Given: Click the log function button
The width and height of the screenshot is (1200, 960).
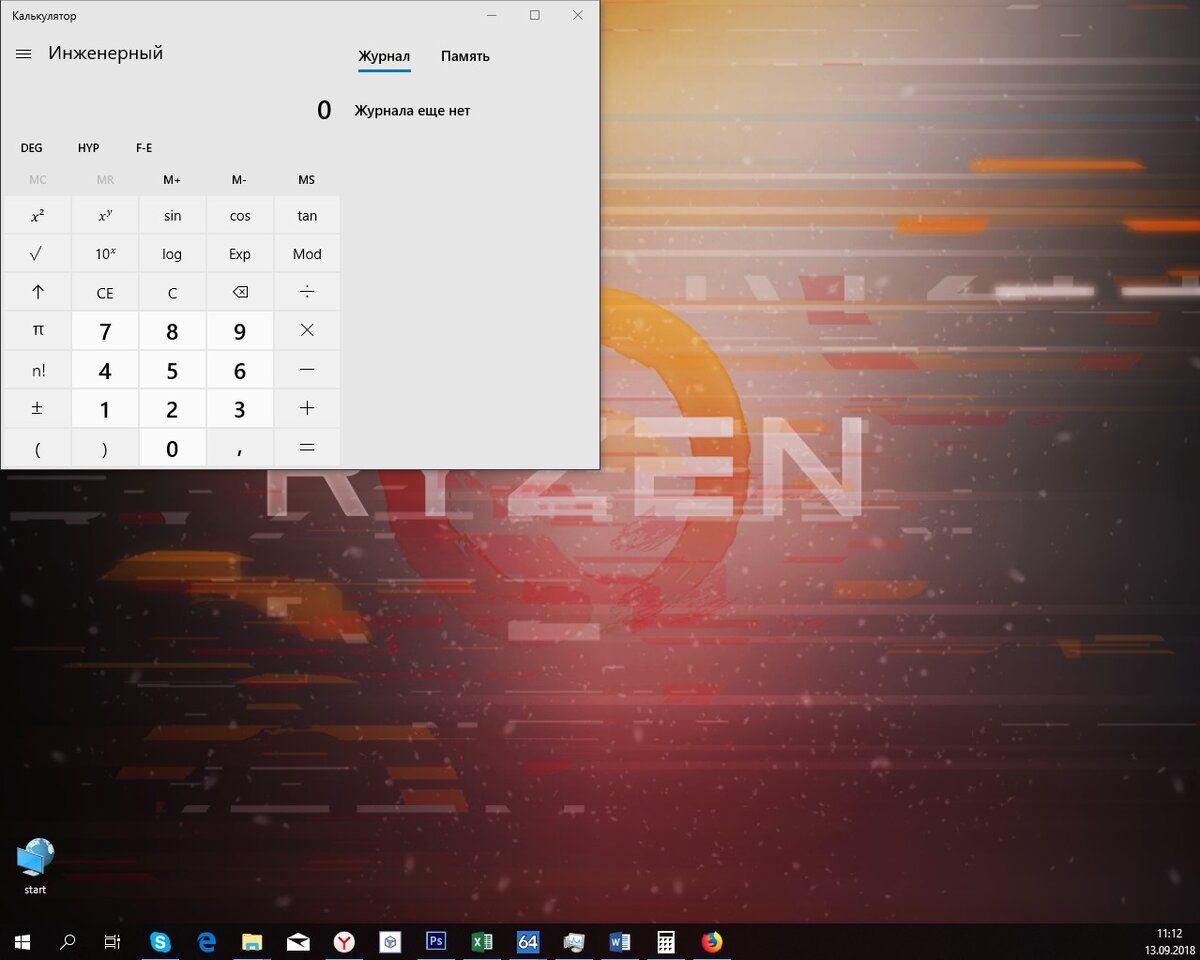Looking at the screenshot, I should pos(172,254).
